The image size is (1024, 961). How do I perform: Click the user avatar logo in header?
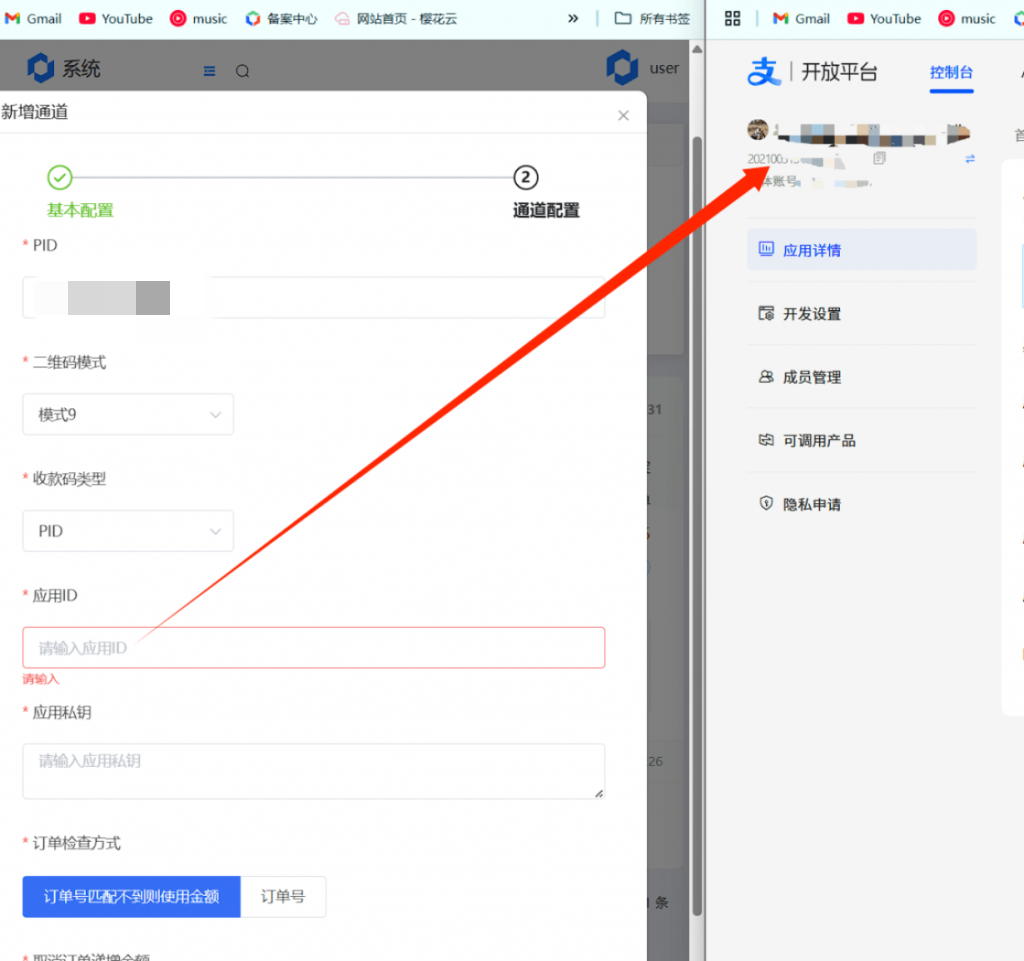622,68
